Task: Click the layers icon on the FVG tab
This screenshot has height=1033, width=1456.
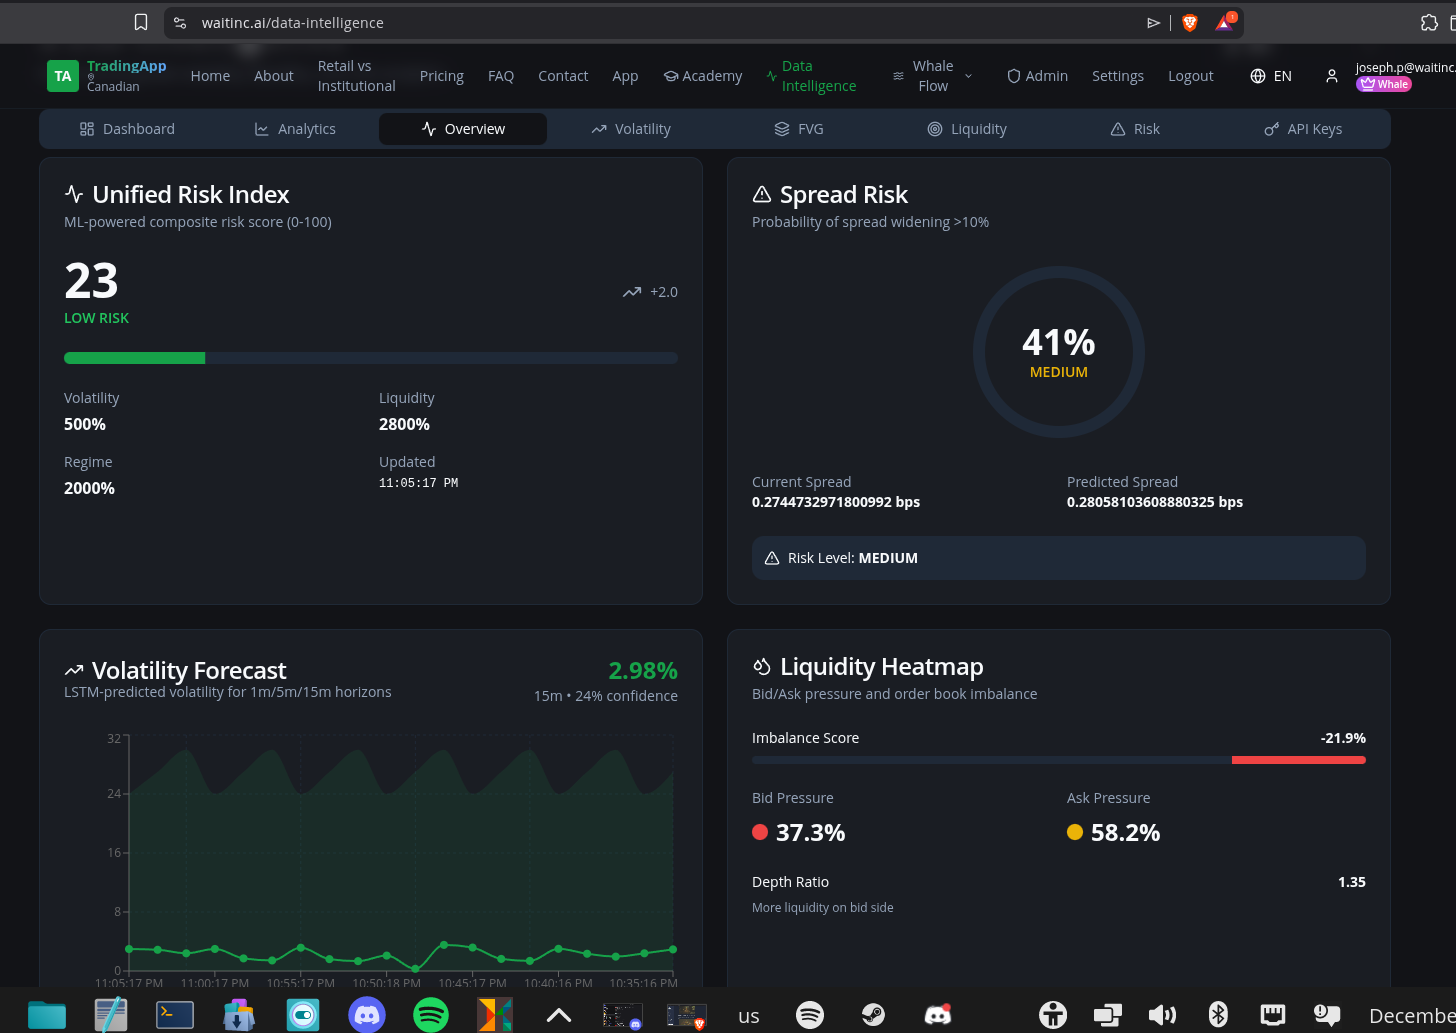Action: [x=781, y=128]
